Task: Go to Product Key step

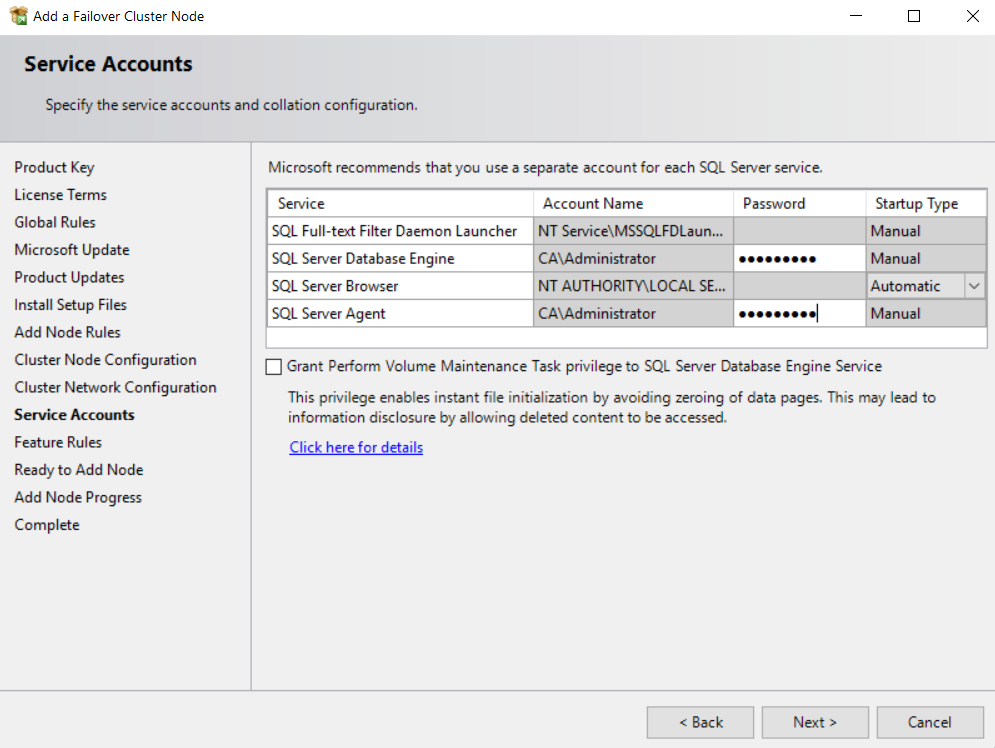Action: [x=54, y=167]
